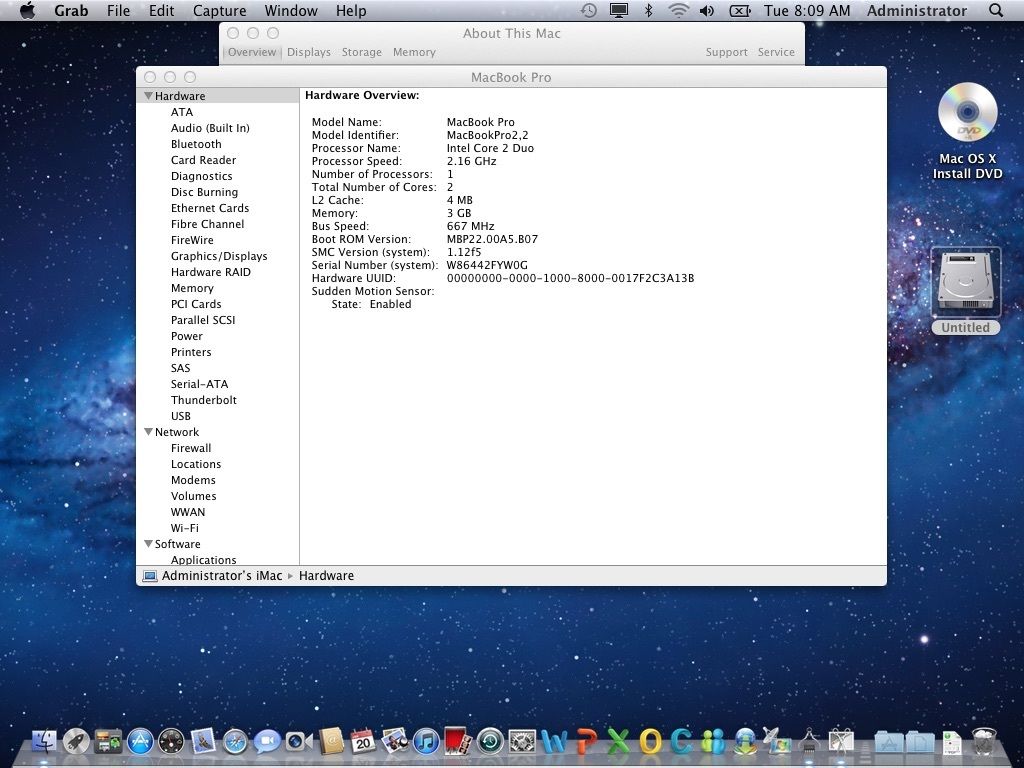Open Time Machine menu bar icon
This screenshot has height=768, width=1024.
tap(589, 11)
